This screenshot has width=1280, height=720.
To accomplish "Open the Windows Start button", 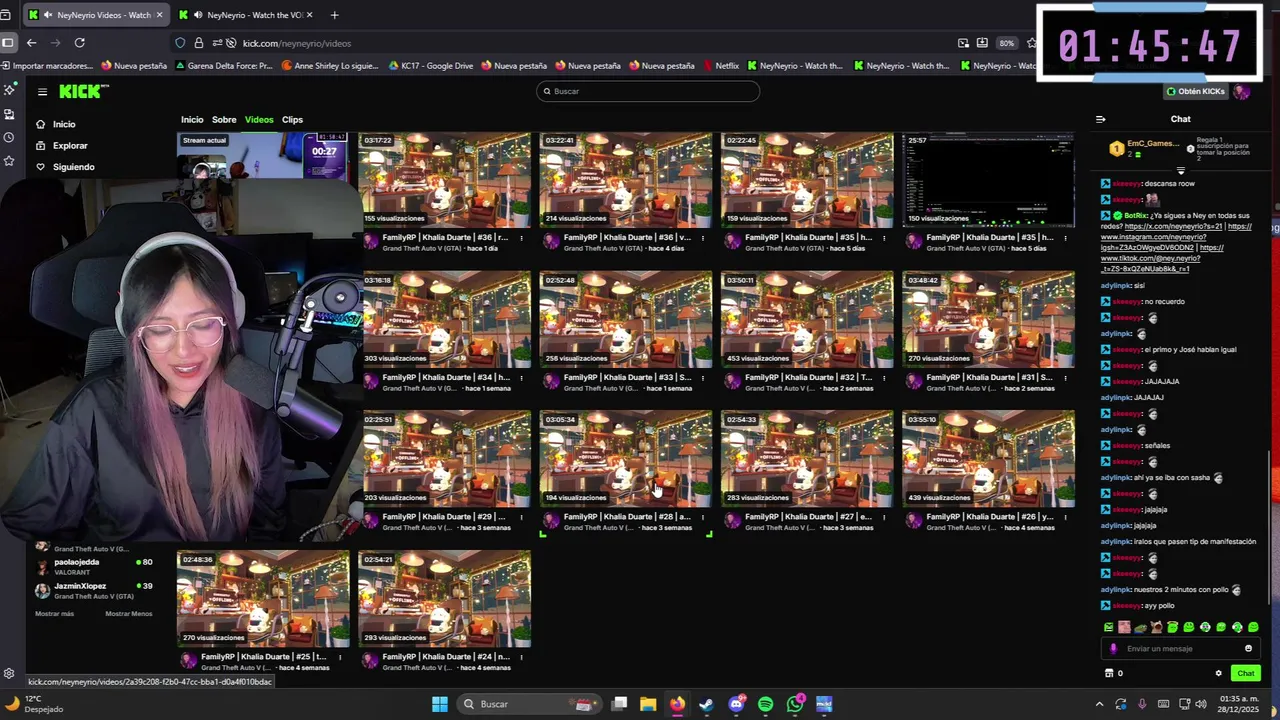I will [440, 704].
